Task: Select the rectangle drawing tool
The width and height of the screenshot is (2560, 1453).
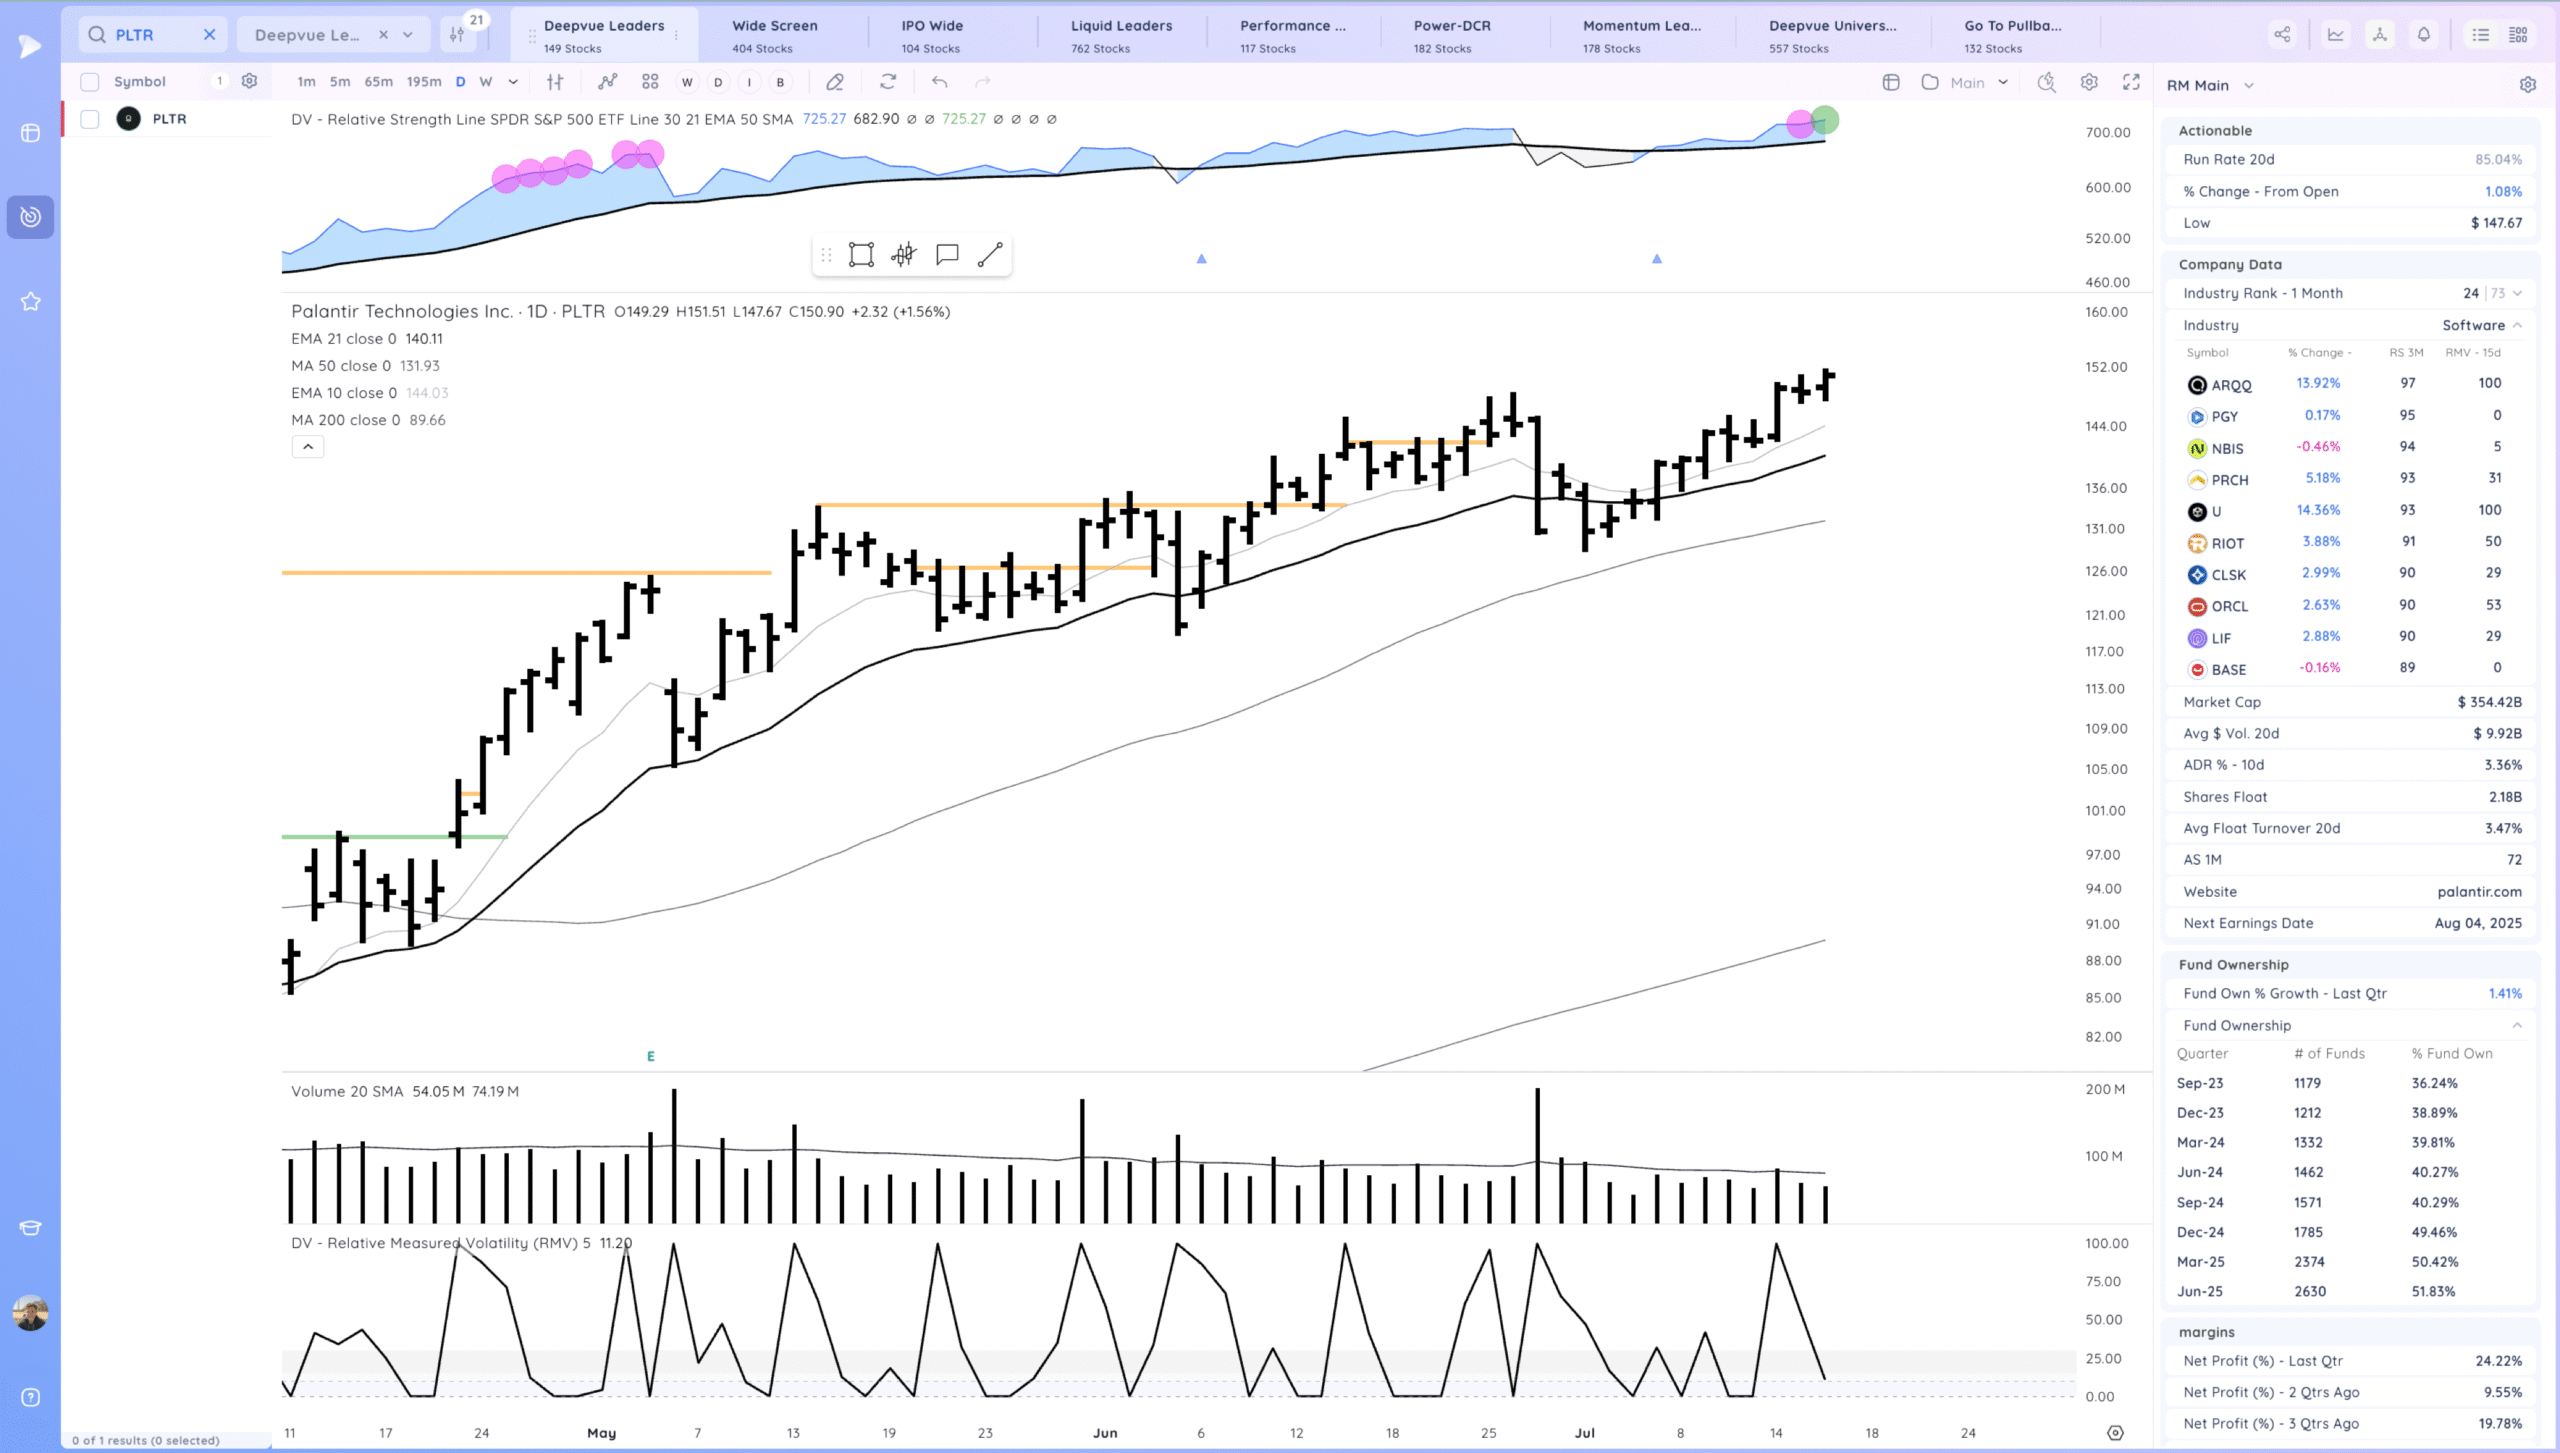Action: click(861, 255)
